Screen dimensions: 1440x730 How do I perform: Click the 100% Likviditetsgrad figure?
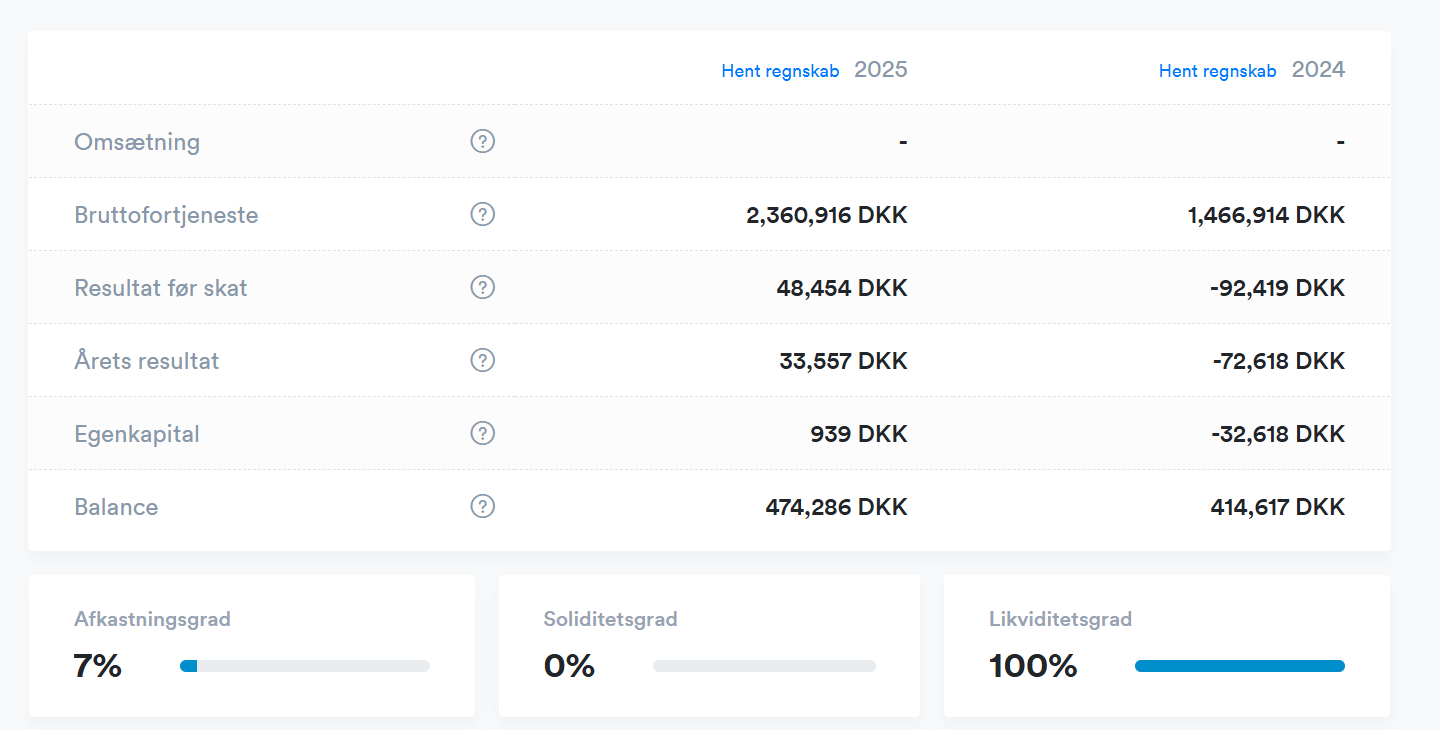tap(1033, 666)
